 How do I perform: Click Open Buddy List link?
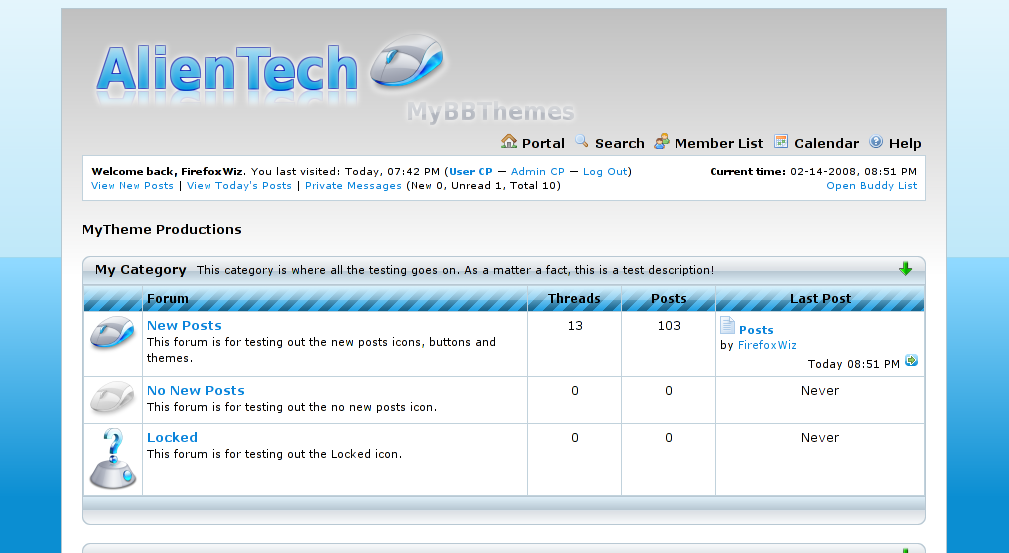(x=871, y=186)
